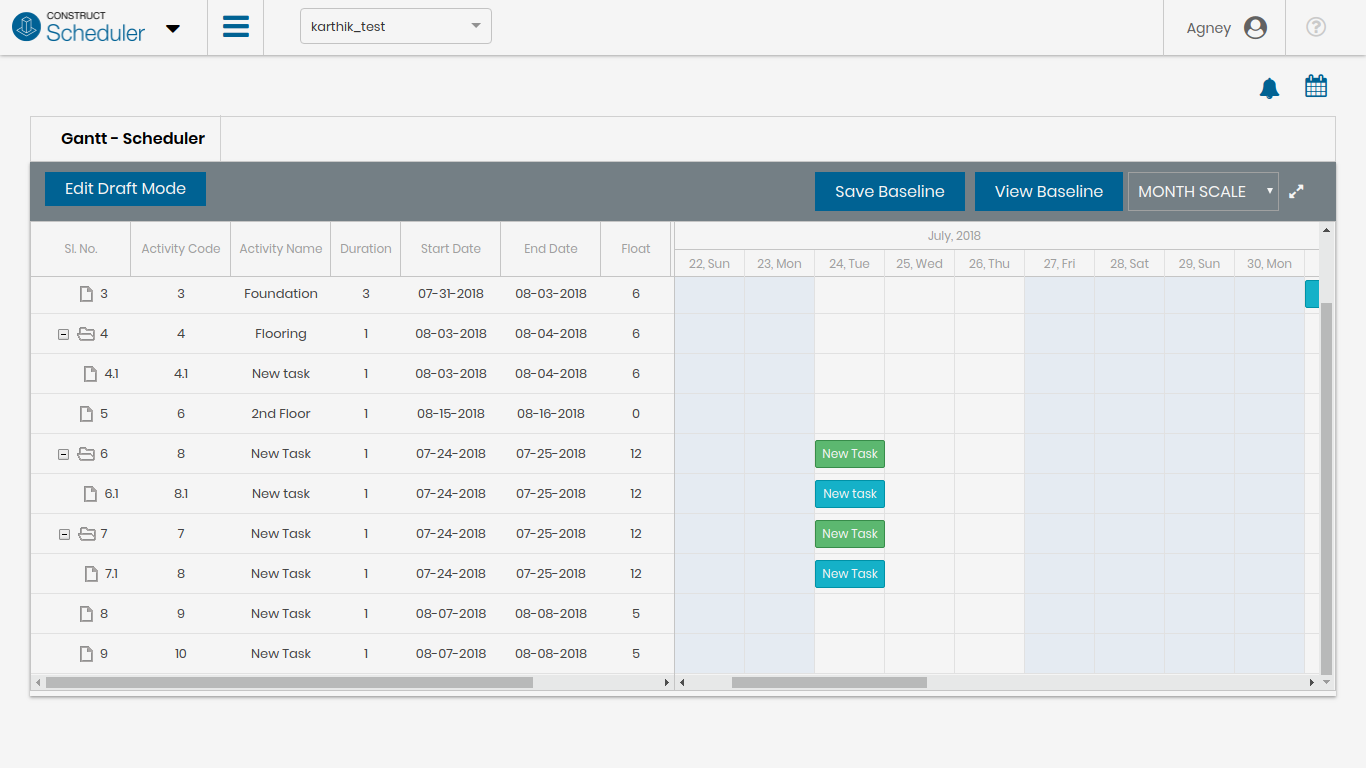1366x768 pixels.
Task: Click Save Baseline
Action: (890, 192)
